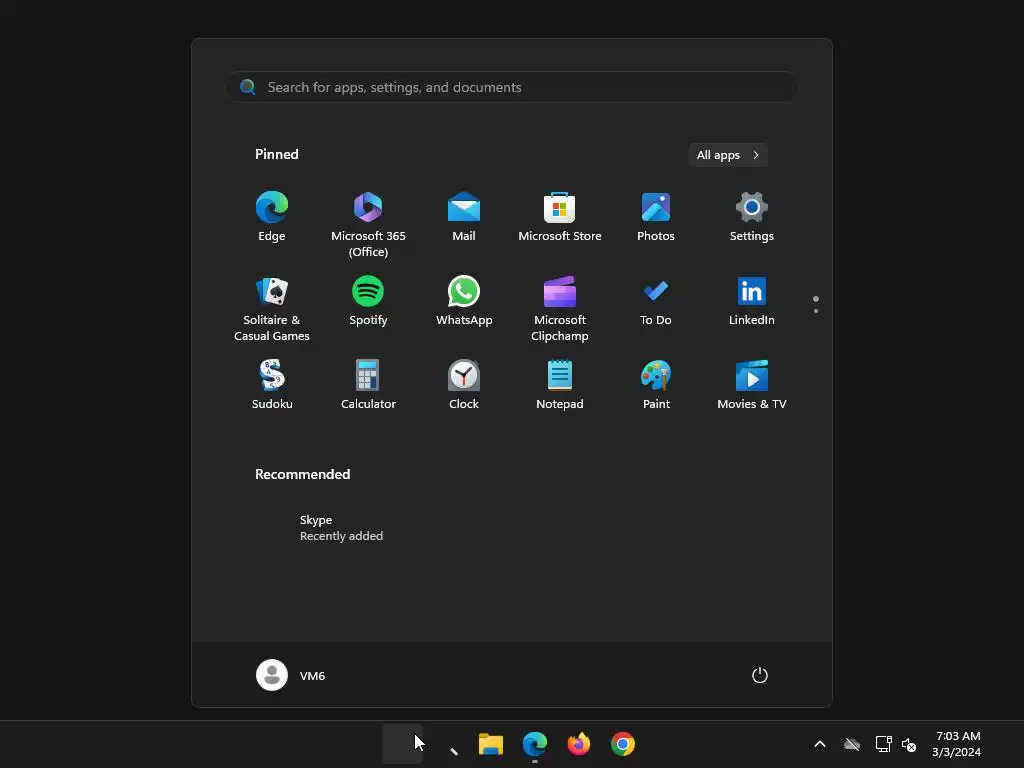The height and width of the screenshot is (768, 1024).
Task: Click the OneDrive cloud tray icon
Action: tap(852, 744)
